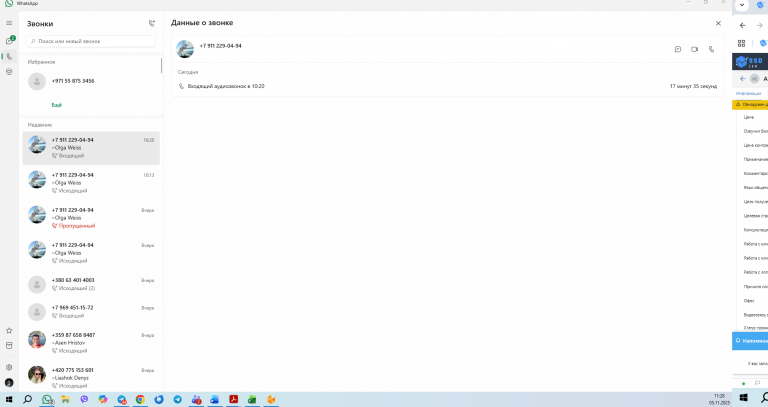Click the back arrow in the browser window
Image resolution: width=768 pixels, height=407 pixels.
743,25
